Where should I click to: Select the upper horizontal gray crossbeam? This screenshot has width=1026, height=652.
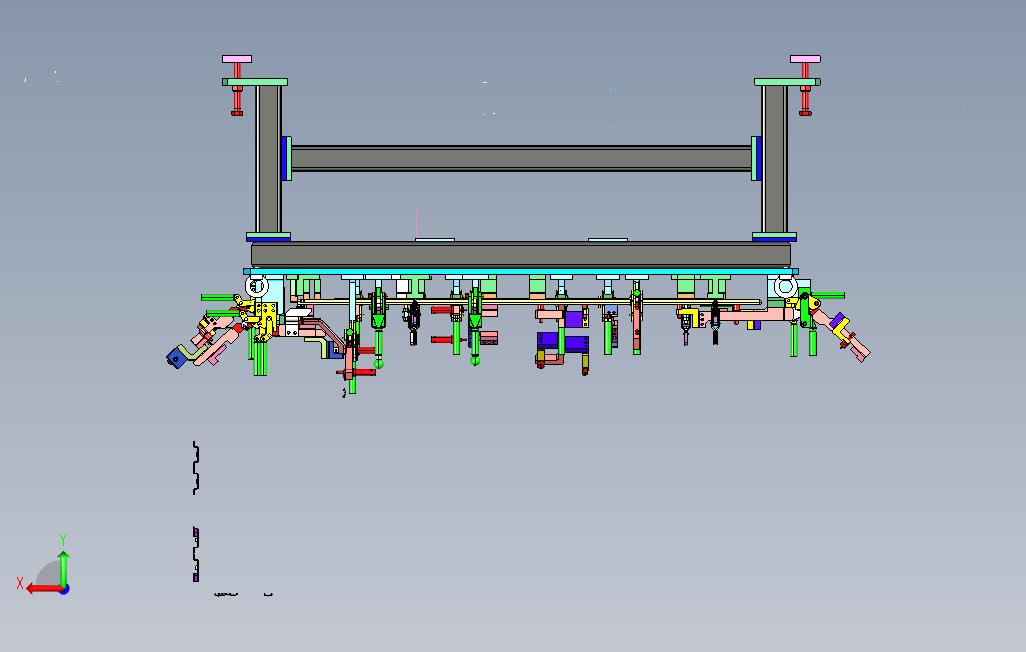[x=522, y=158]
